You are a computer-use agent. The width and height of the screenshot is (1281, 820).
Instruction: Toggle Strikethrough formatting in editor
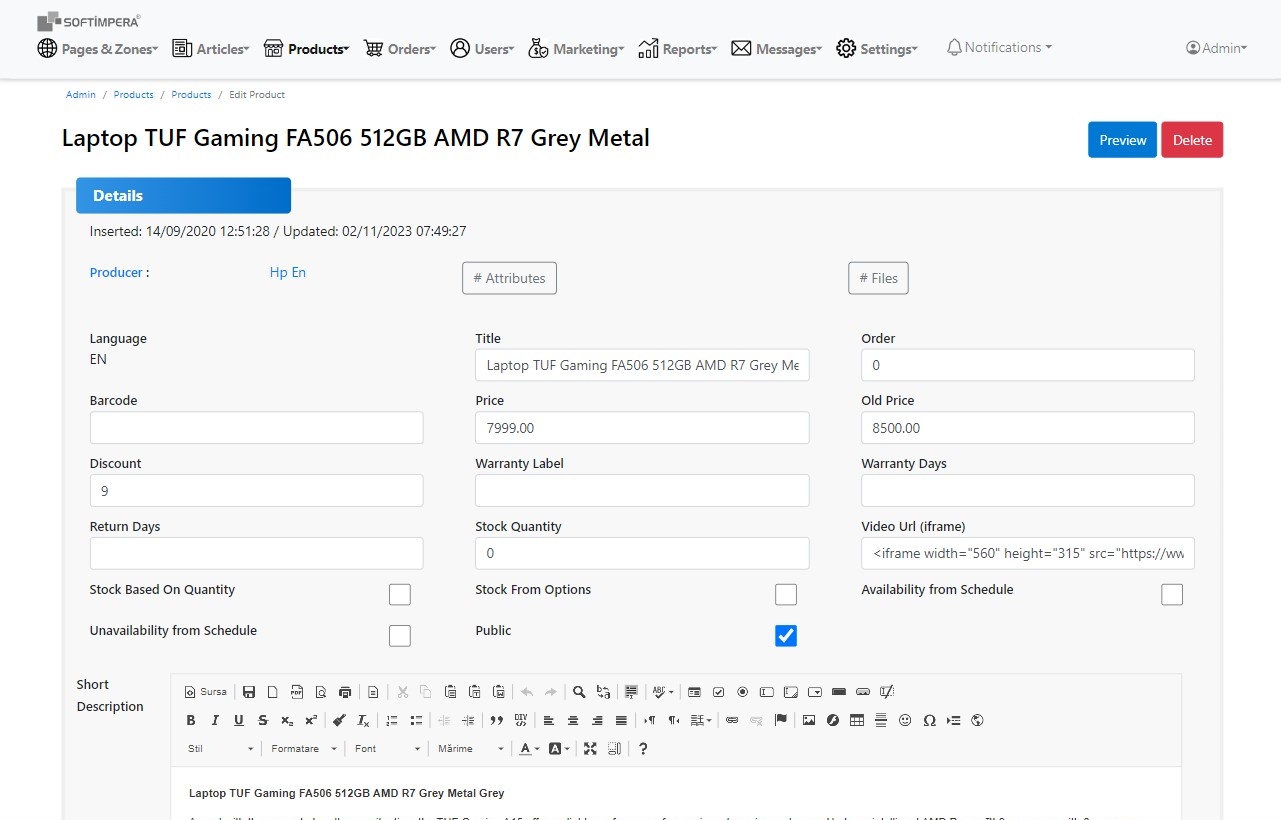[x=263, y=720]
